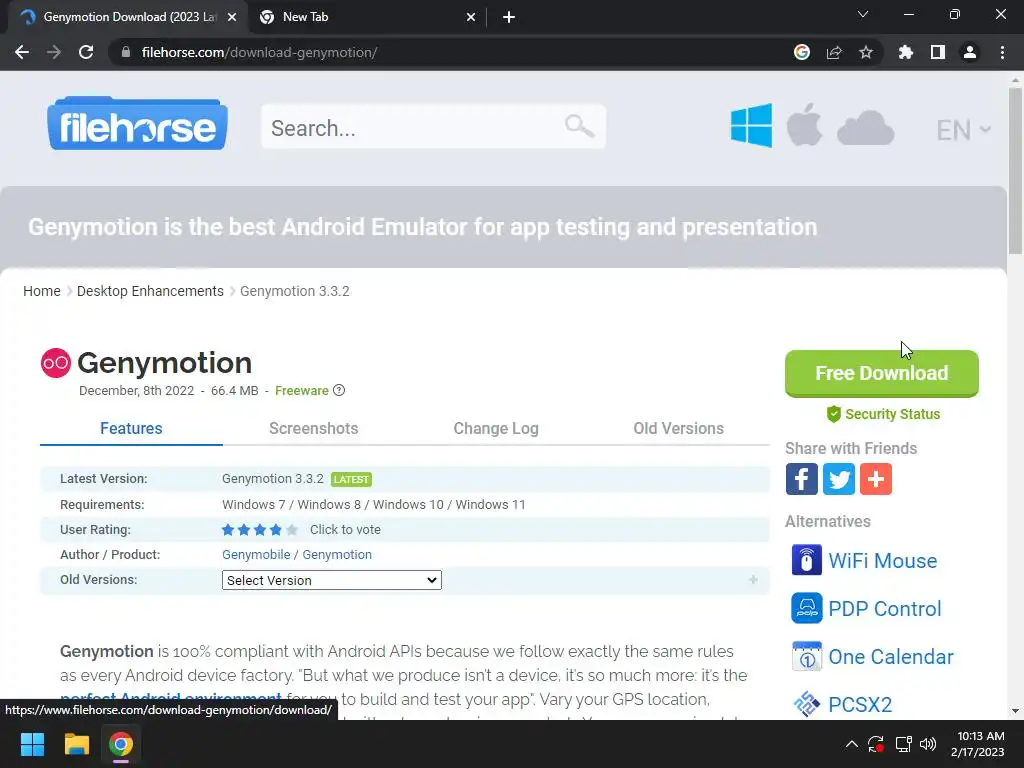1024x768 pixels.
Task: Share on Twitter
Action: pyautogui.click(x=839, y=479)
